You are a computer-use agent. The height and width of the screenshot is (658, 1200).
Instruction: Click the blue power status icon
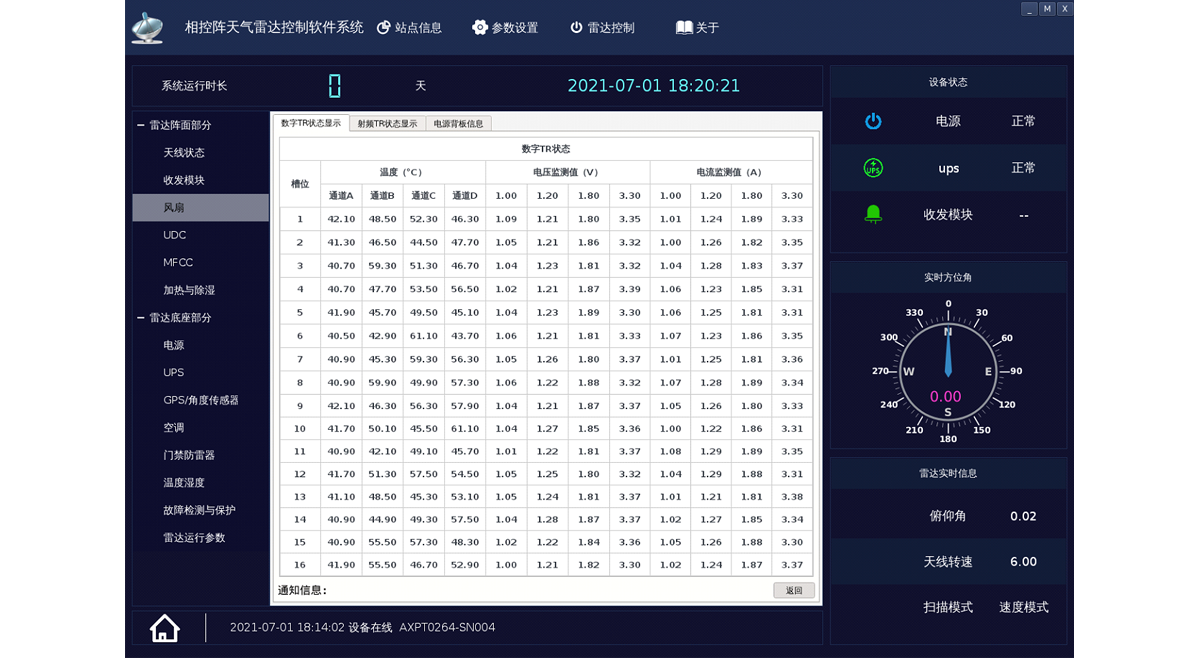coord(873,121)
